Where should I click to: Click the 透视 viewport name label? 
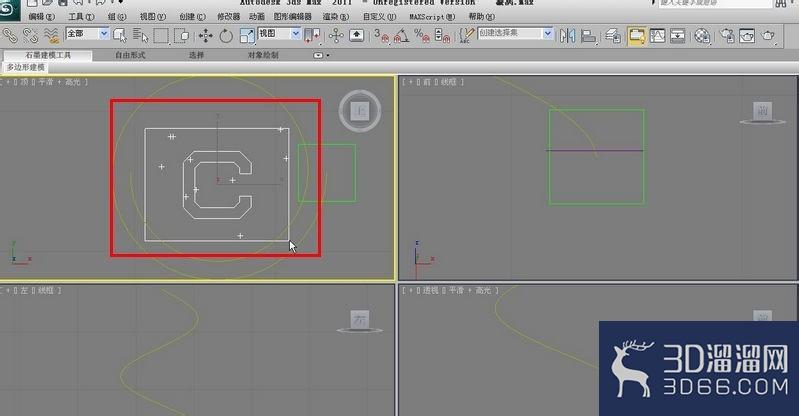coord(431,290)
